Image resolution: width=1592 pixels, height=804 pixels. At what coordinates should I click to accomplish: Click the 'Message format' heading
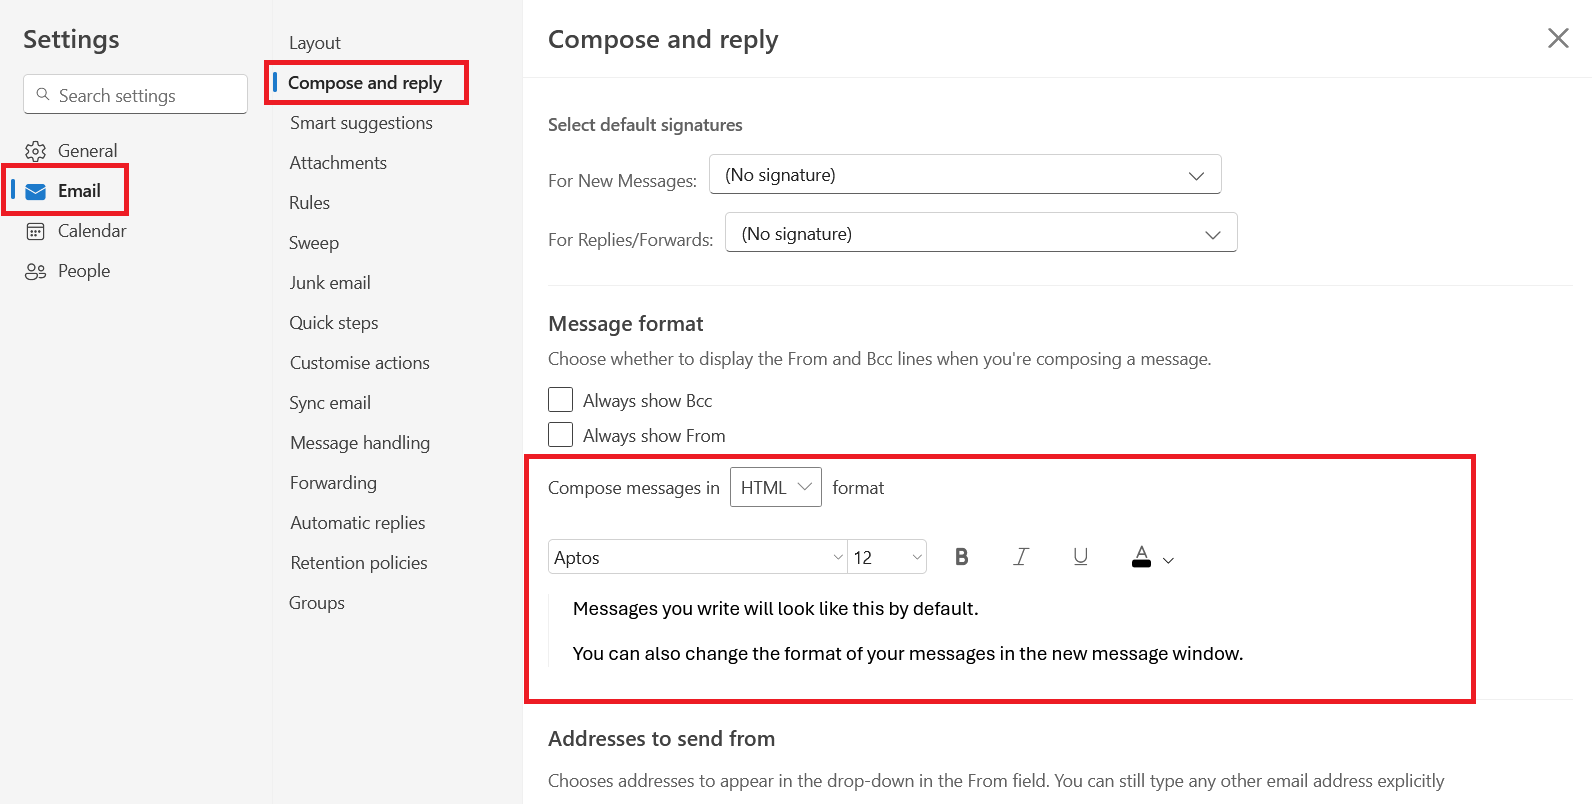(x=626, y=324)
